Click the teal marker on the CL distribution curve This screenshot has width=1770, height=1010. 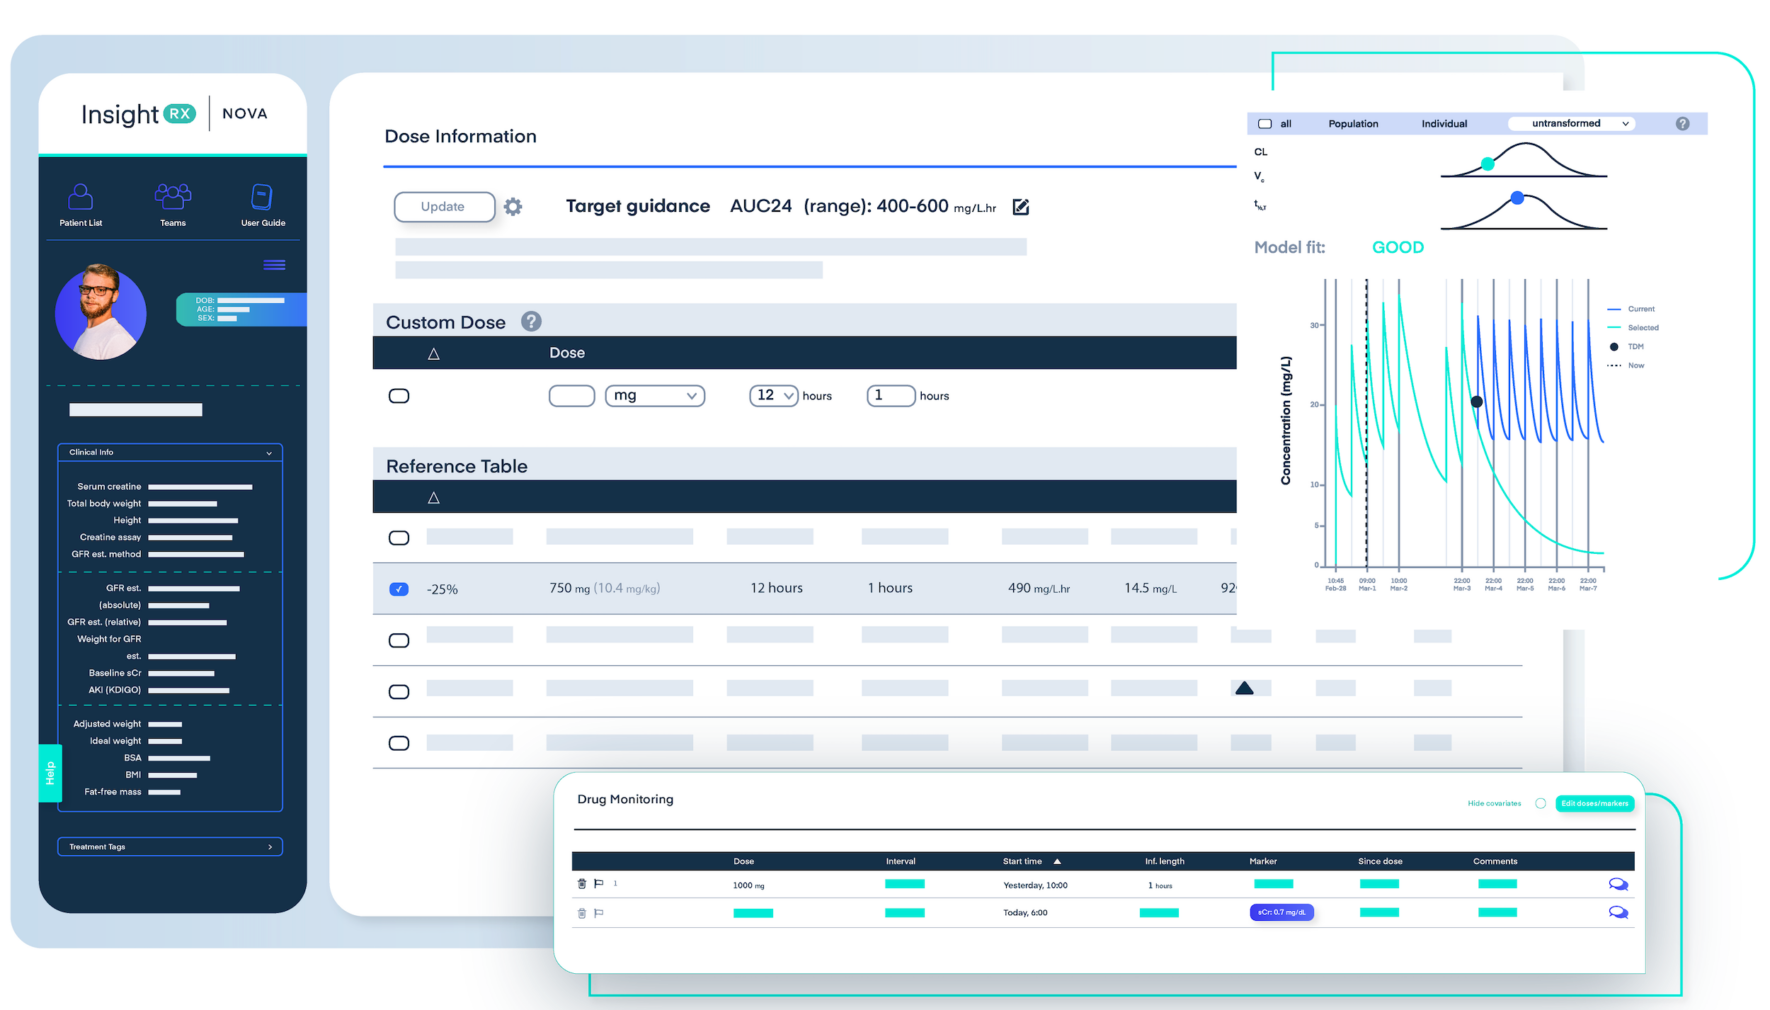(1488, 164)
